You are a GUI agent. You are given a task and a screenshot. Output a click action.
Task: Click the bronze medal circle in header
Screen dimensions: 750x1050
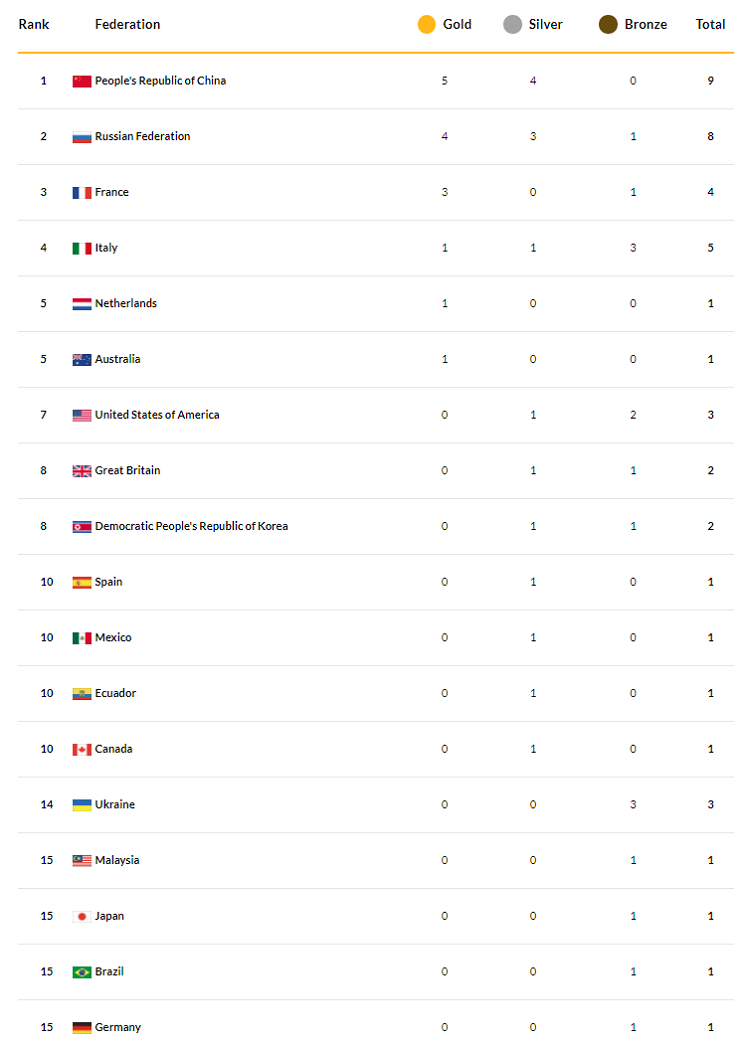point(608,25)
